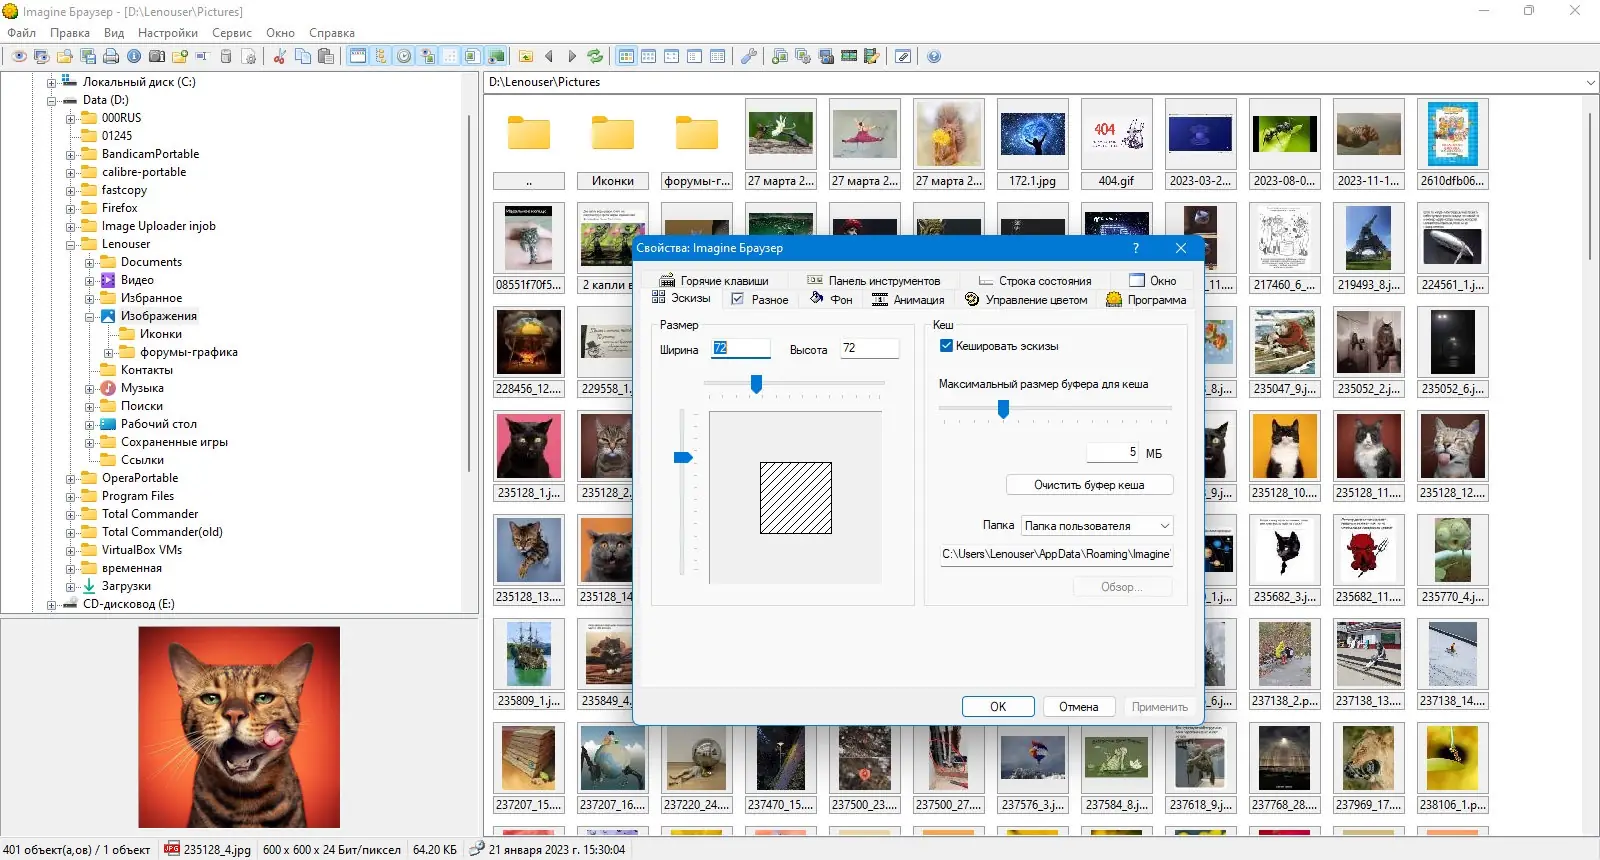Click the trash can delete icon
The height and width of the screenshot is (860, 1600).
pos(226,57)
